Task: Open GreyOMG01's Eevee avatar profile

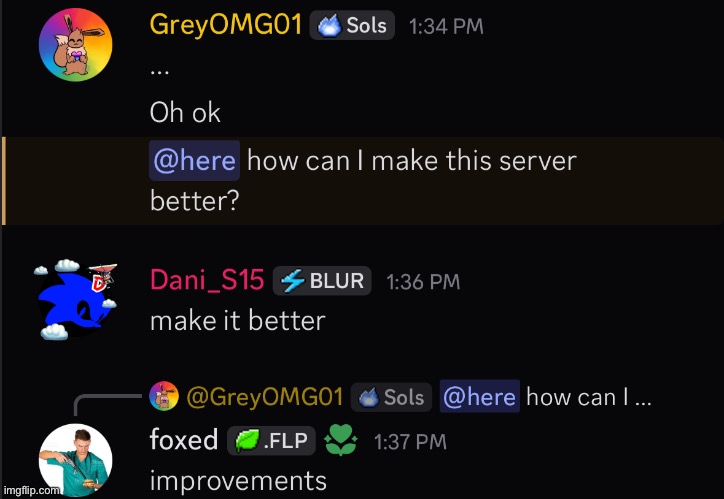Action: point(75,45)
